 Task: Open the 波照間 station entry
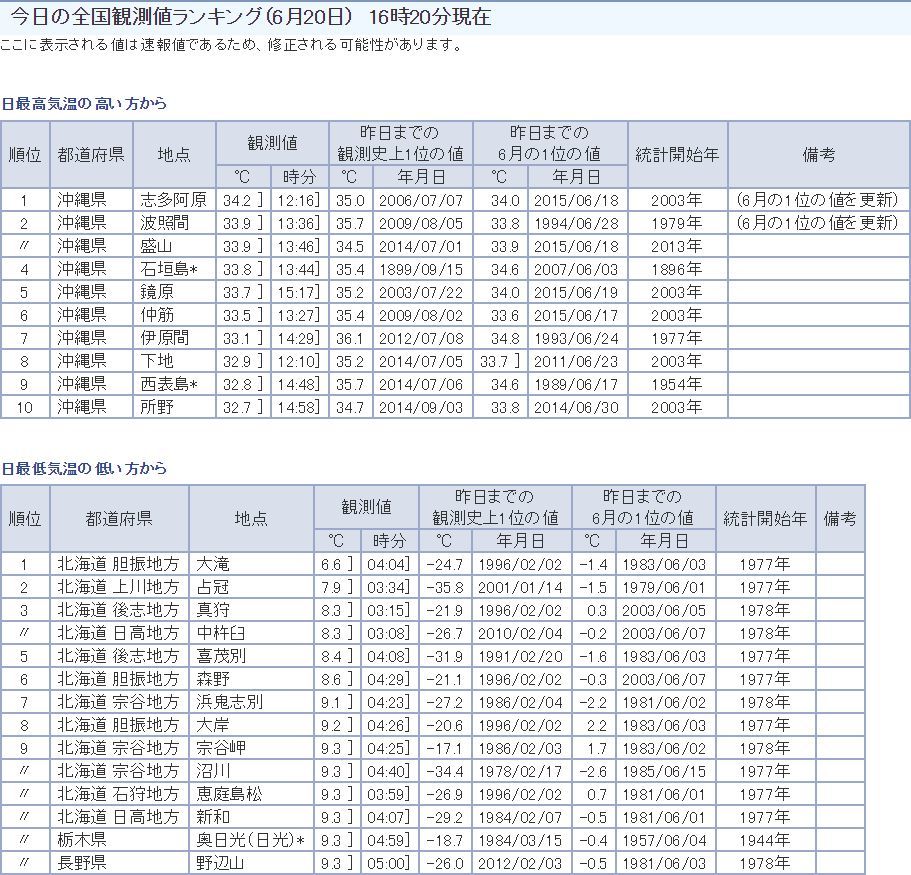pyautogui.click(x=164, y=222)
